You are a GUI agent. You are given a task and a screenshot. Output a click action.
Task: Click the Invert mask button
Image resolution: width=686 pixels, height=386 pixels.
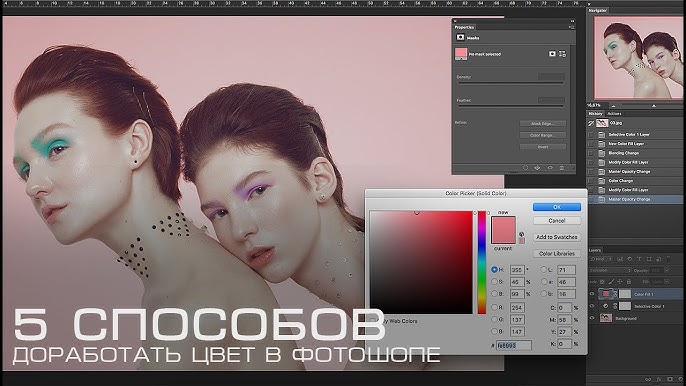pos(542,147)
